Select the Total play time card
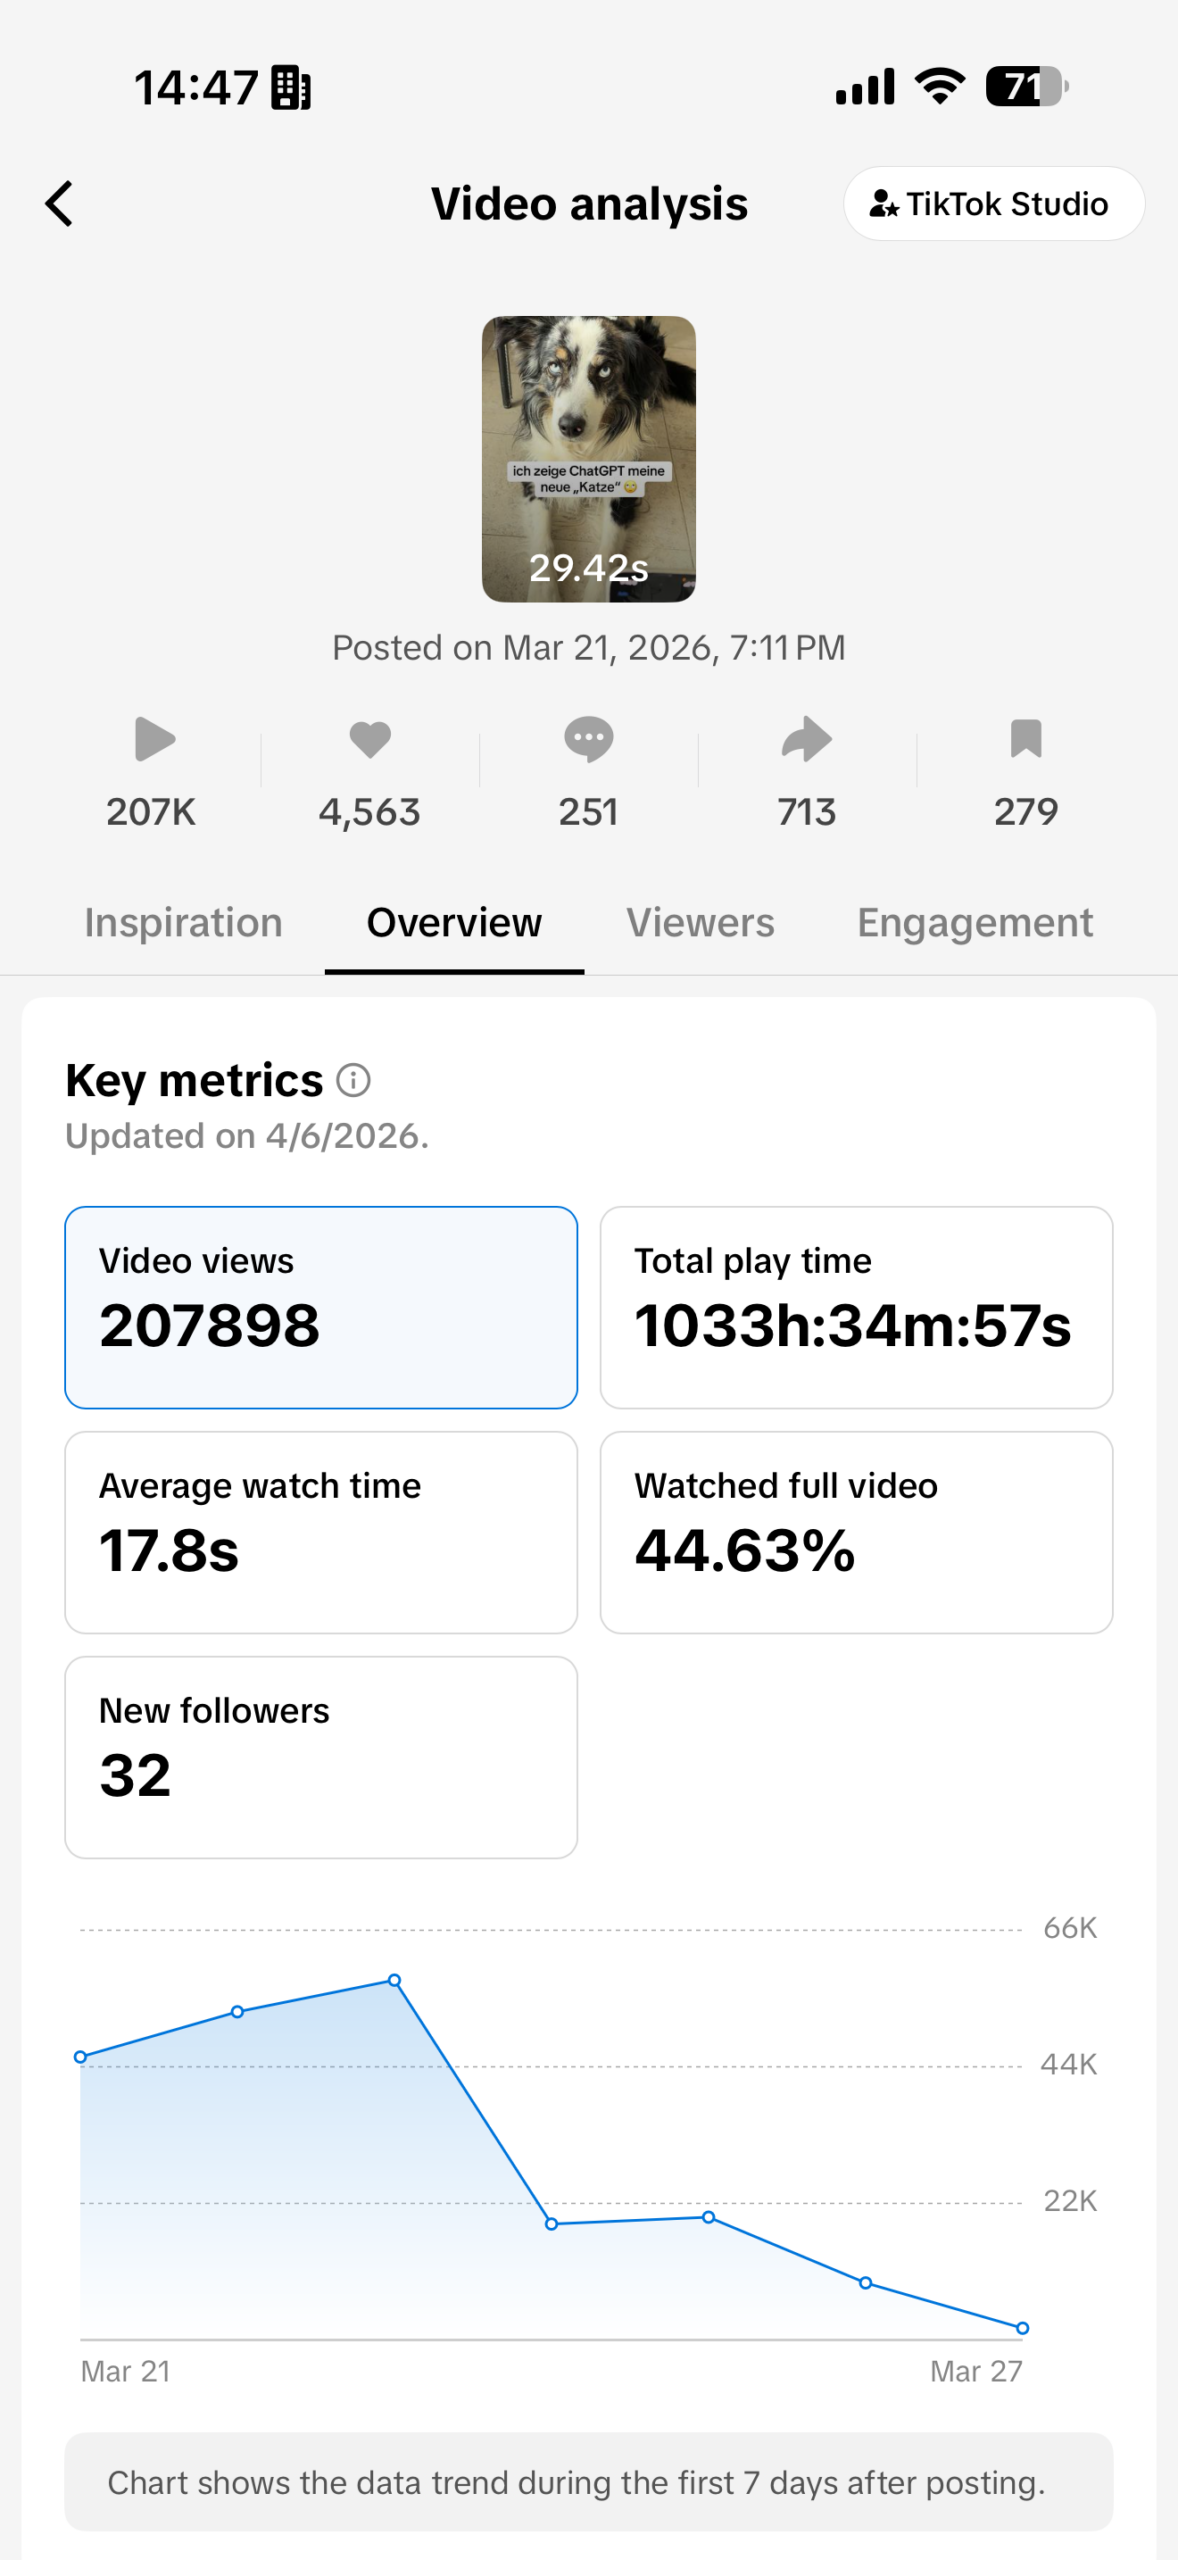The width and height of the screenshot is (1178, 2560). [856, 1307]
